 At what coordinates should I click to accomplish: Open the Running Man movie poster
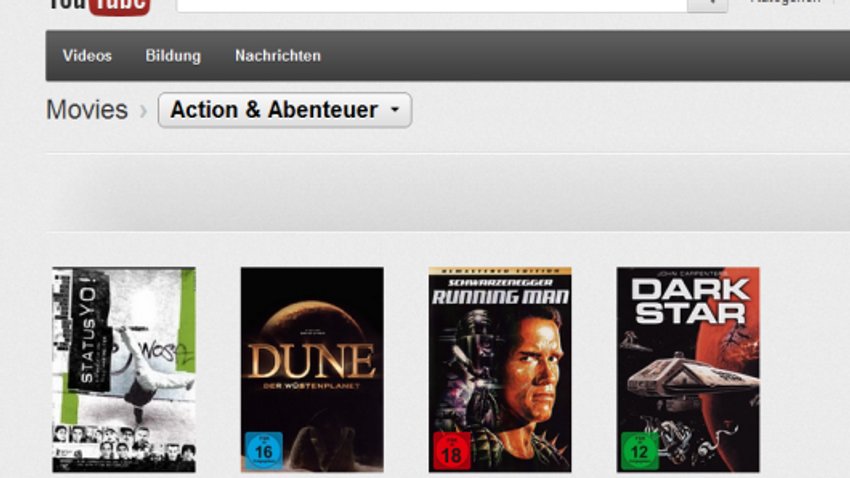[500, 370]
